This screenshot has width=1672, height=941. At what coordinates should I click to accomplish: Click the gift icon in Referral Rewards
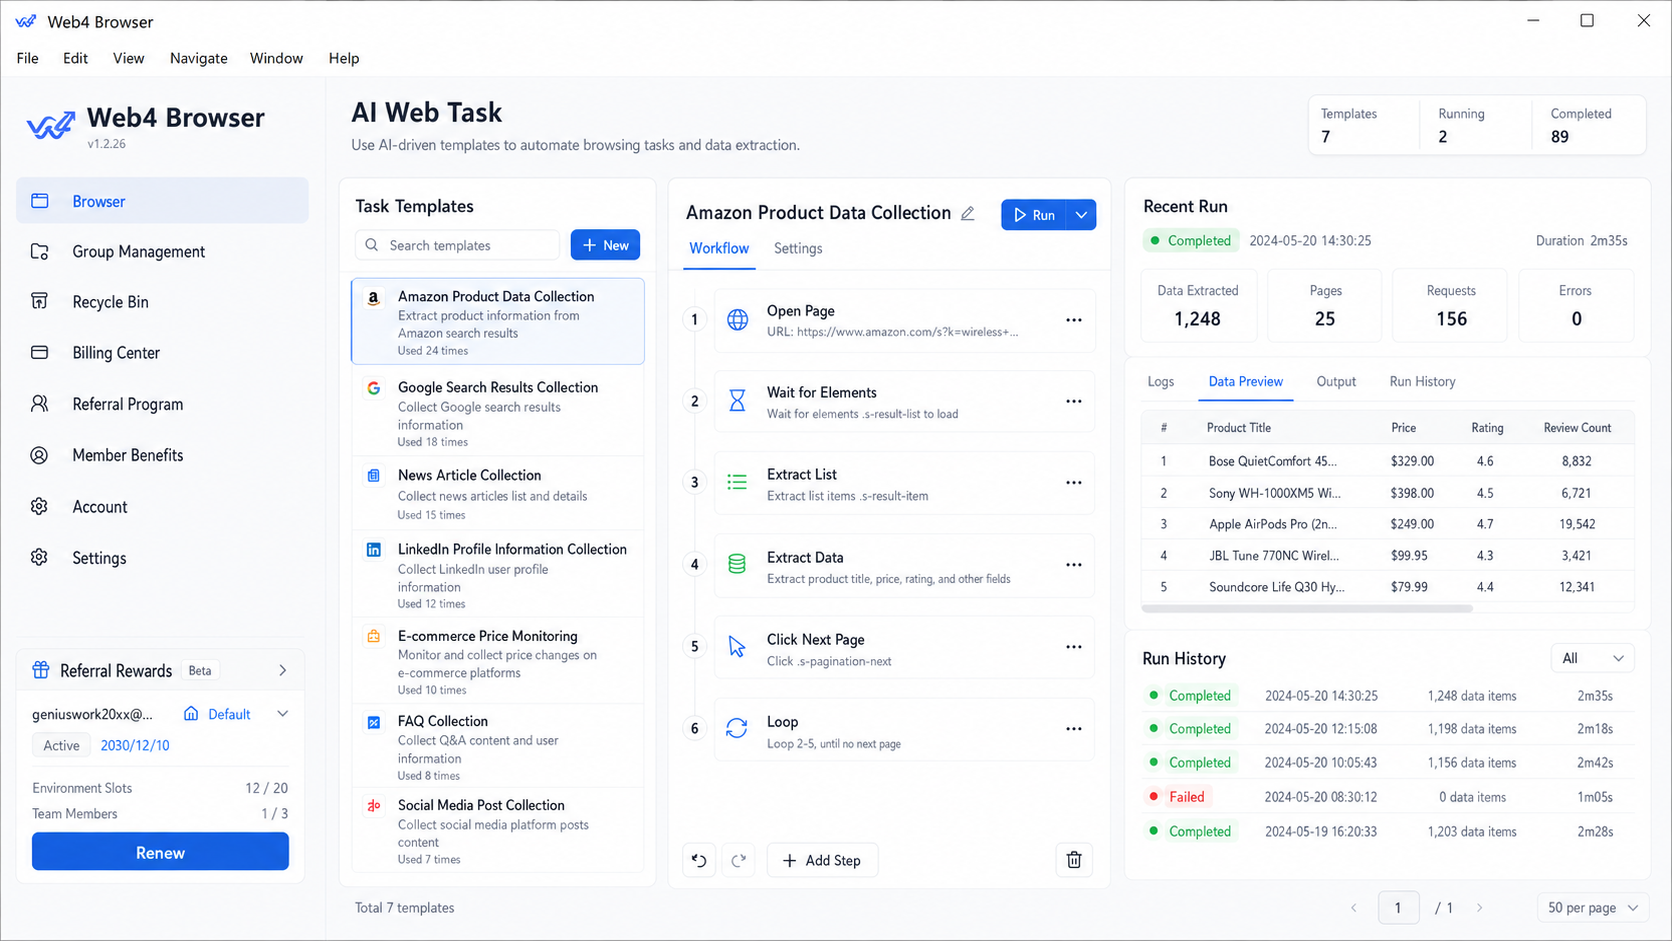pyautogui.click(x=41, y=670)
